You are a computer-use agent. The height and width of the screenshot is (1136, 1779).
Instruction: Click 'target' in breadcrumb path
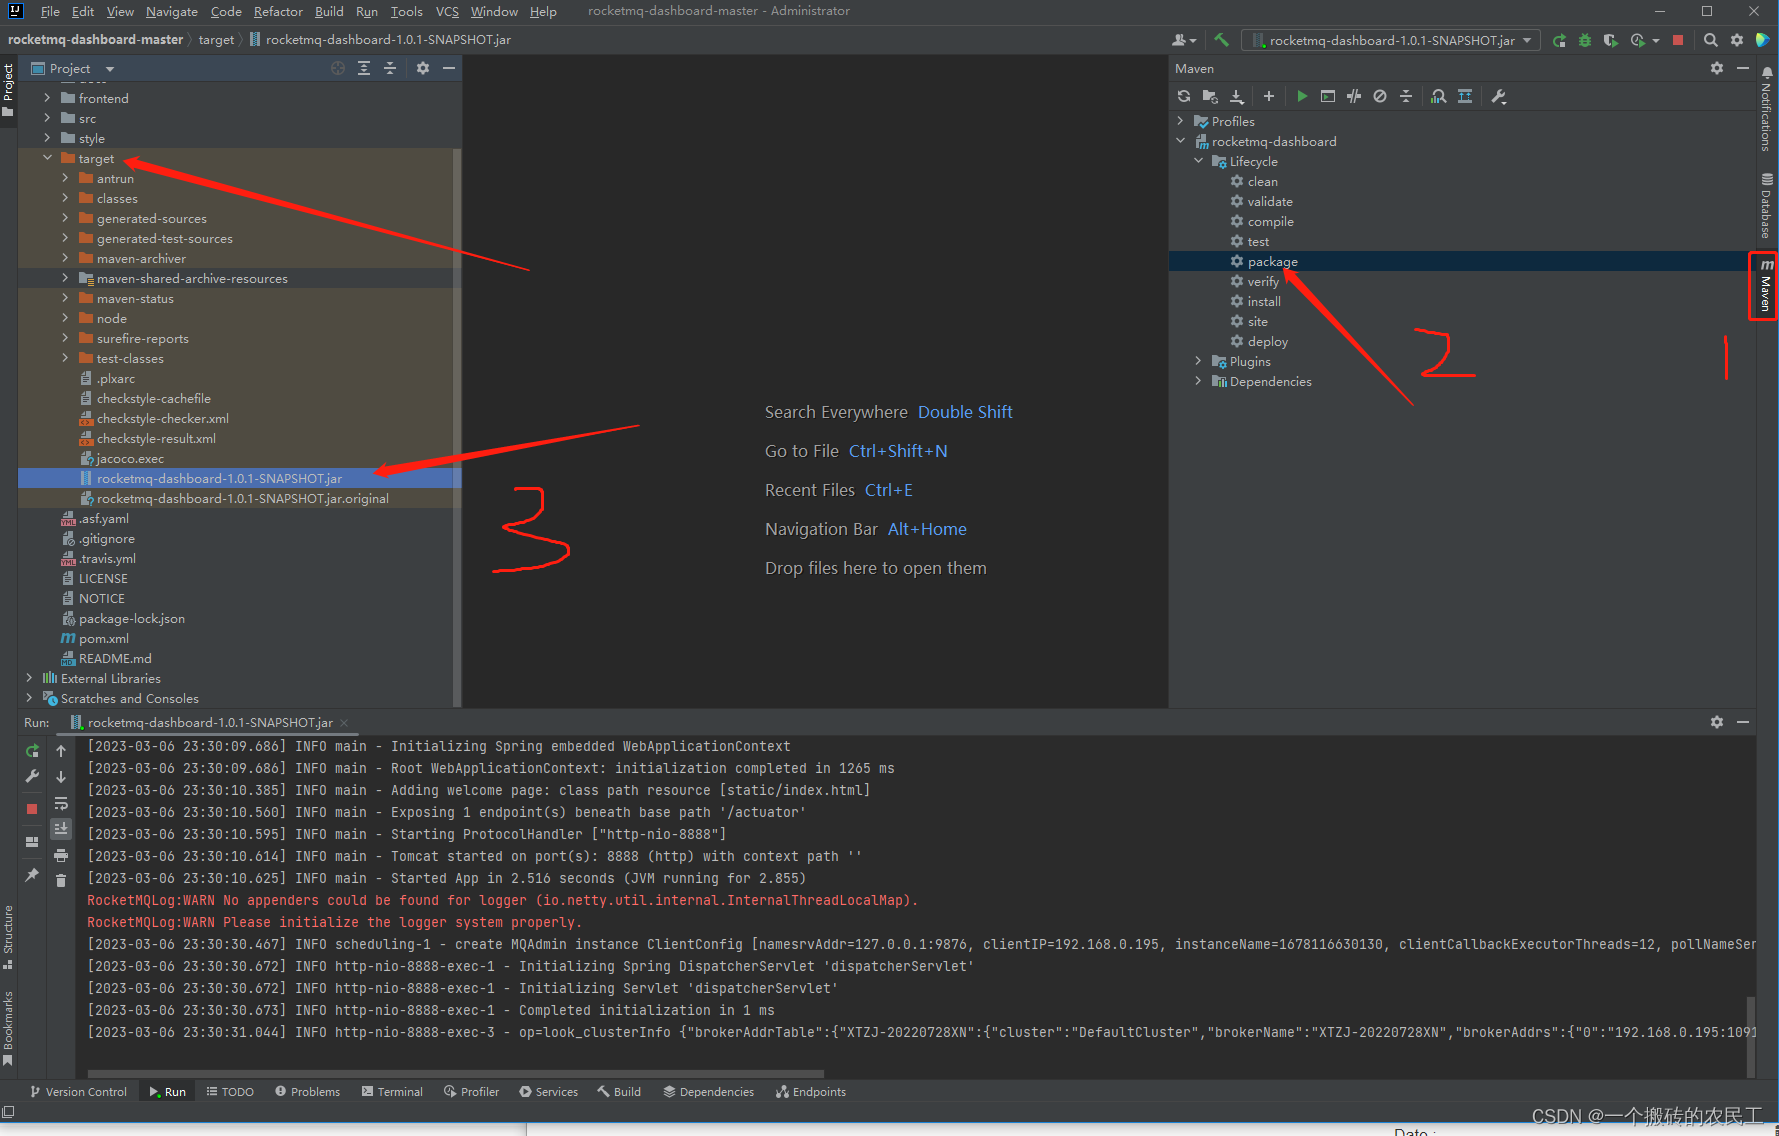click(216, 39)
